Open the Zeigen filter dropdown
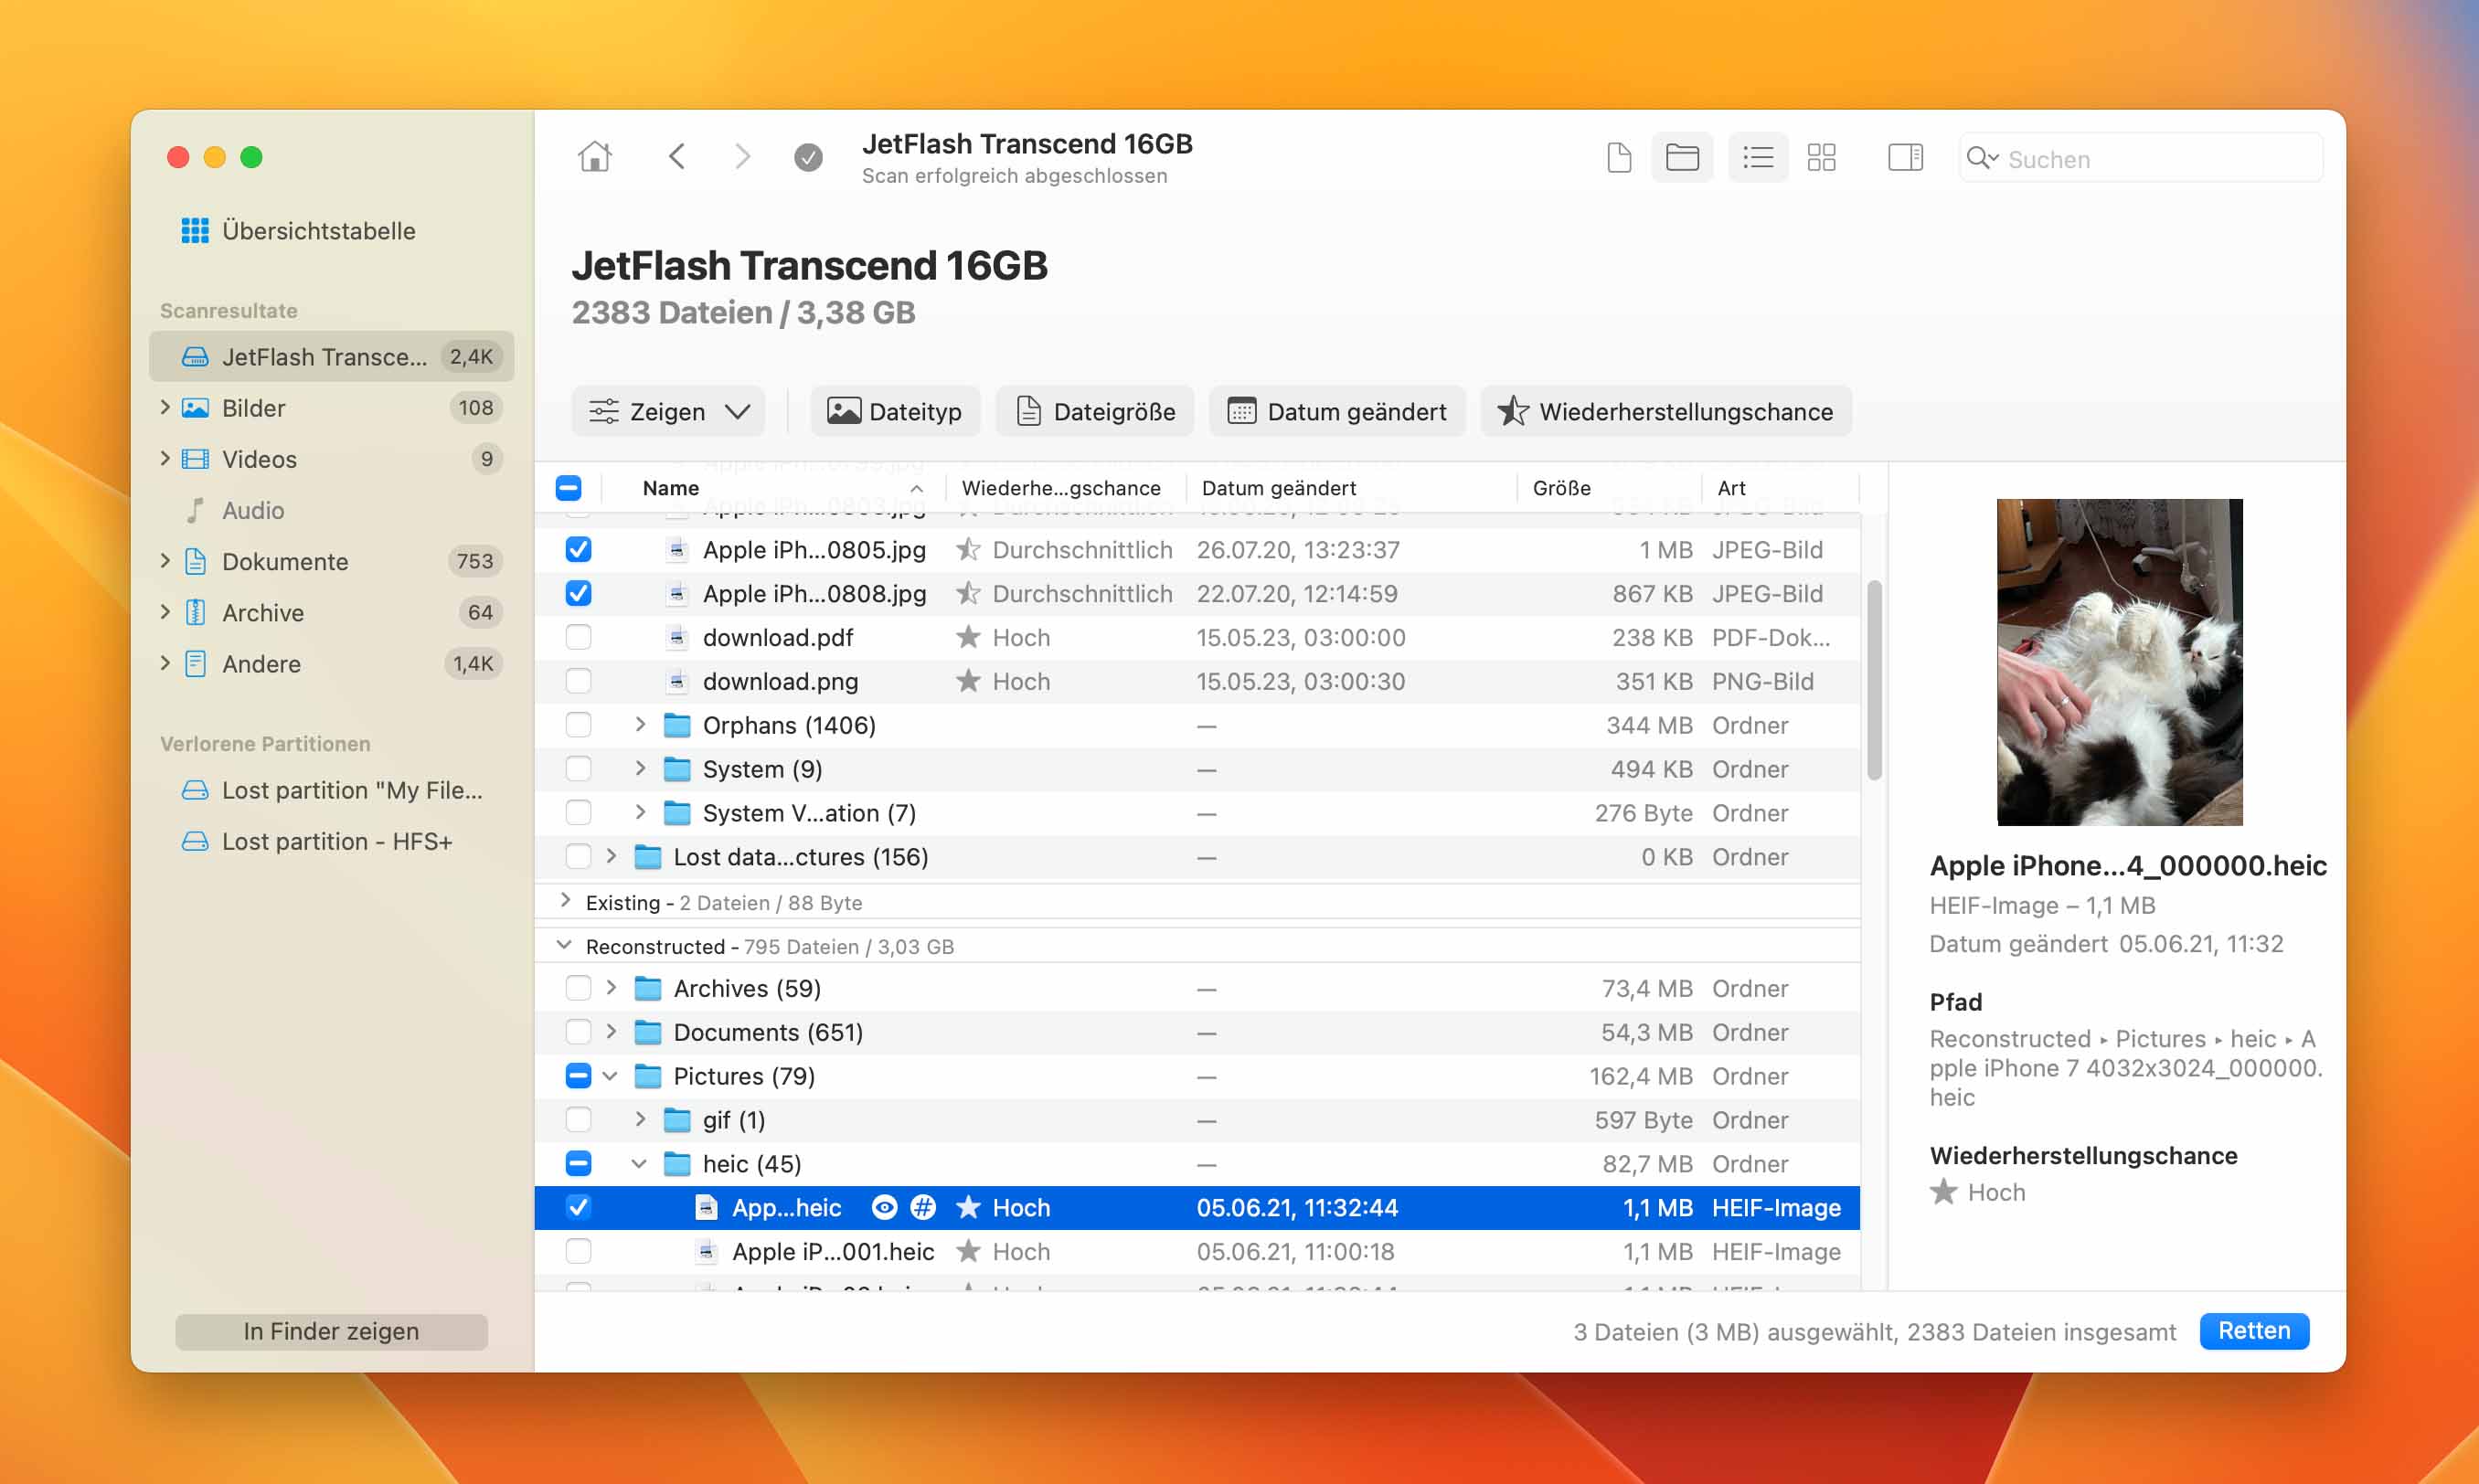The width and height of the screenshot is (2479, 1484). (668, 411)
